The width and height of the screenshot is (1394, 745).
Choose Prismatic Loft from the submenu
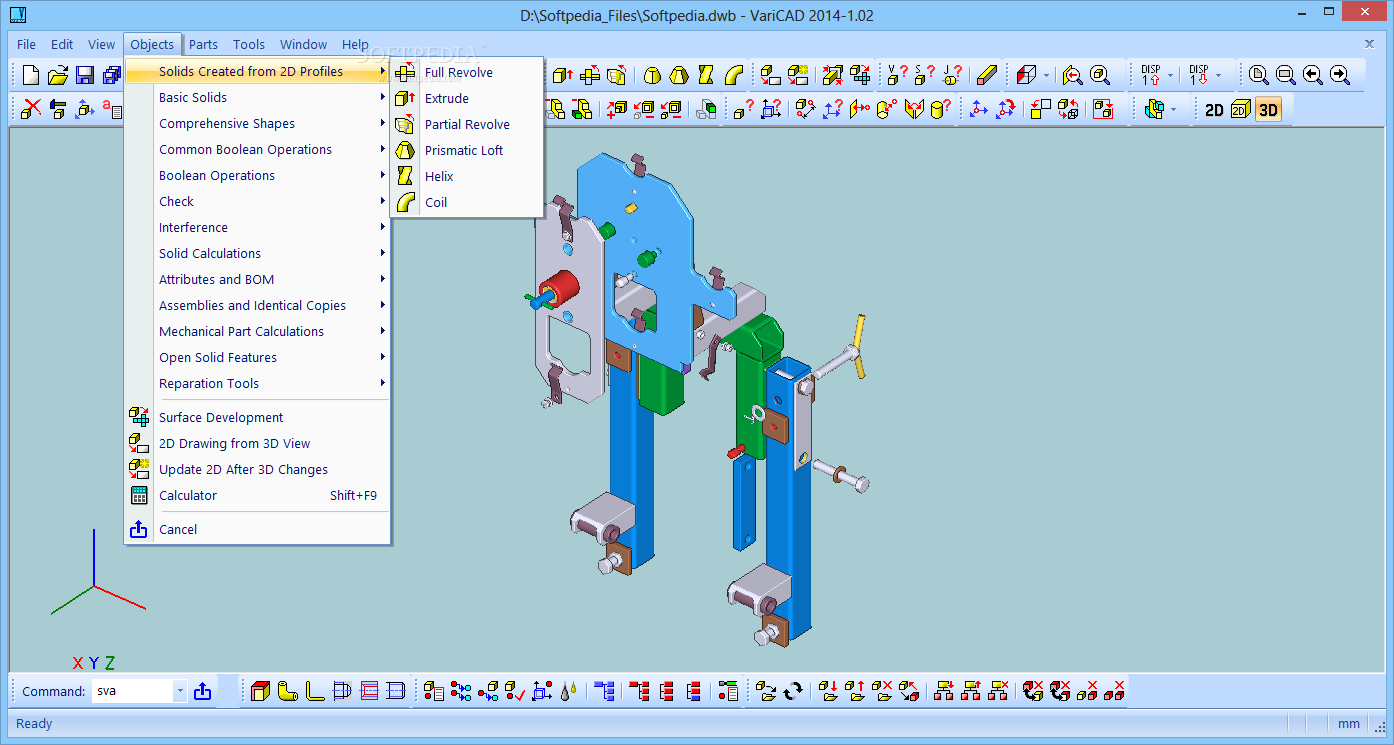(x=467, y=150)
